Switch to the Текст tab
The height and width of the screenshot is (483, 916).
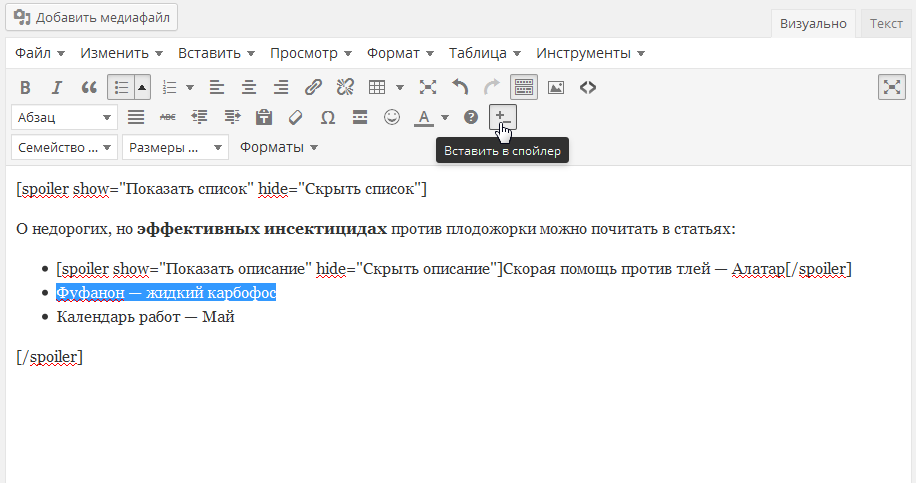[x=886, y=23]
